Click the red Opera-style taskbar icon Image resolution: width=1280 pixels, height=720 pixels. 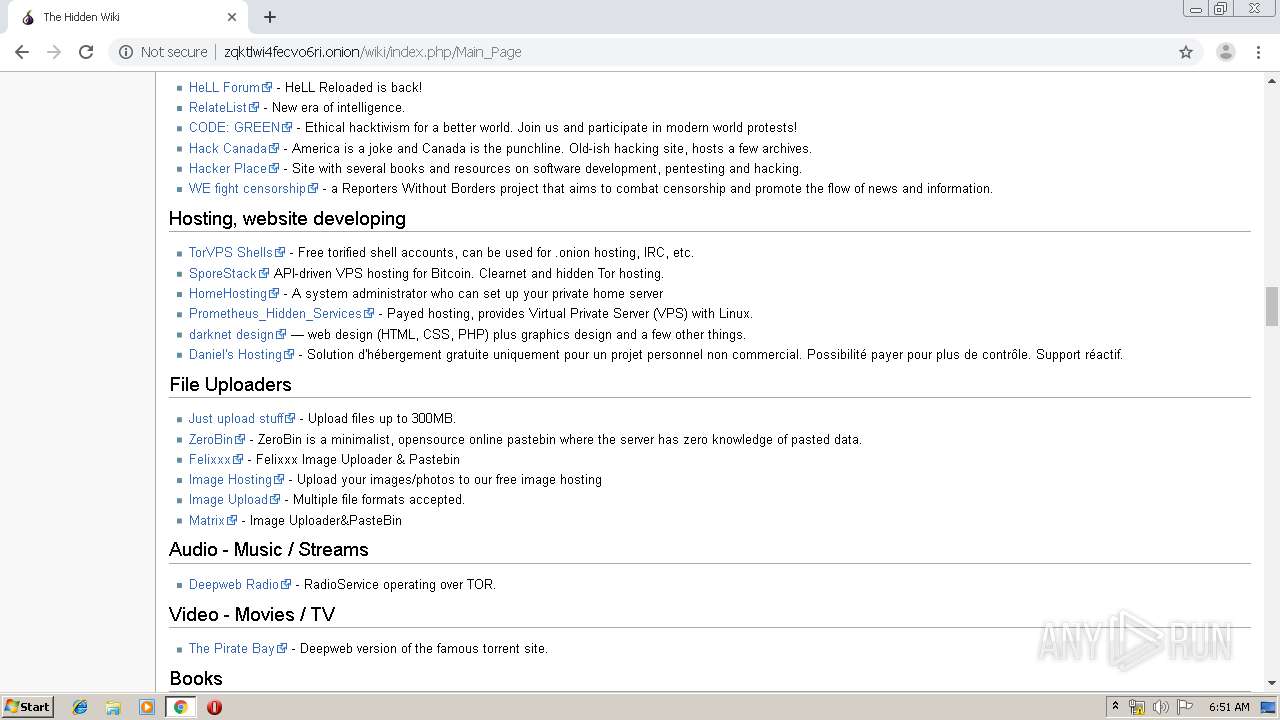(214, 707)
